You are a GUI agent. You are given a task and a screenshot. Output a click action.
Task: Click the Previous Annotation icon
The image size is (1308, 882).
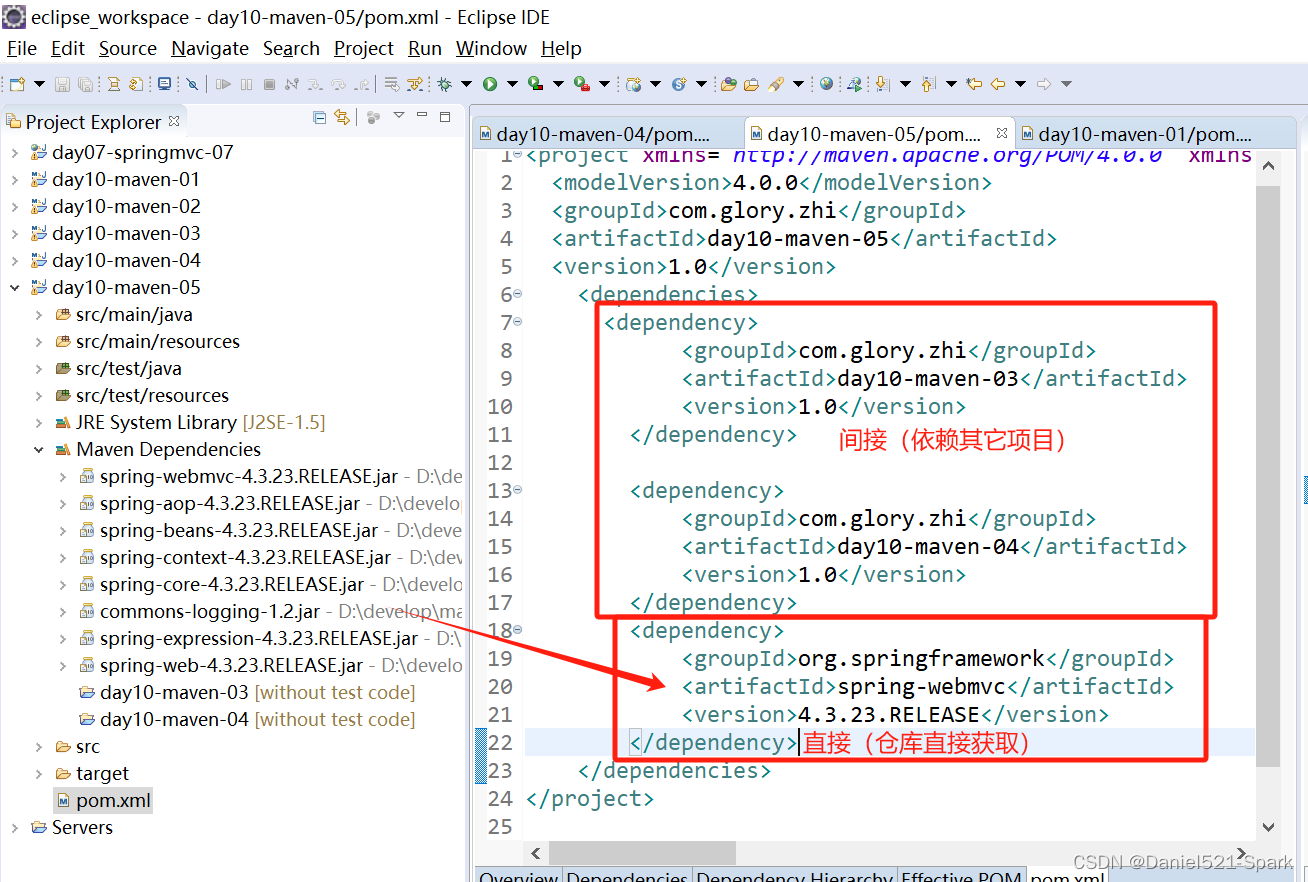[x=927, y=84]
